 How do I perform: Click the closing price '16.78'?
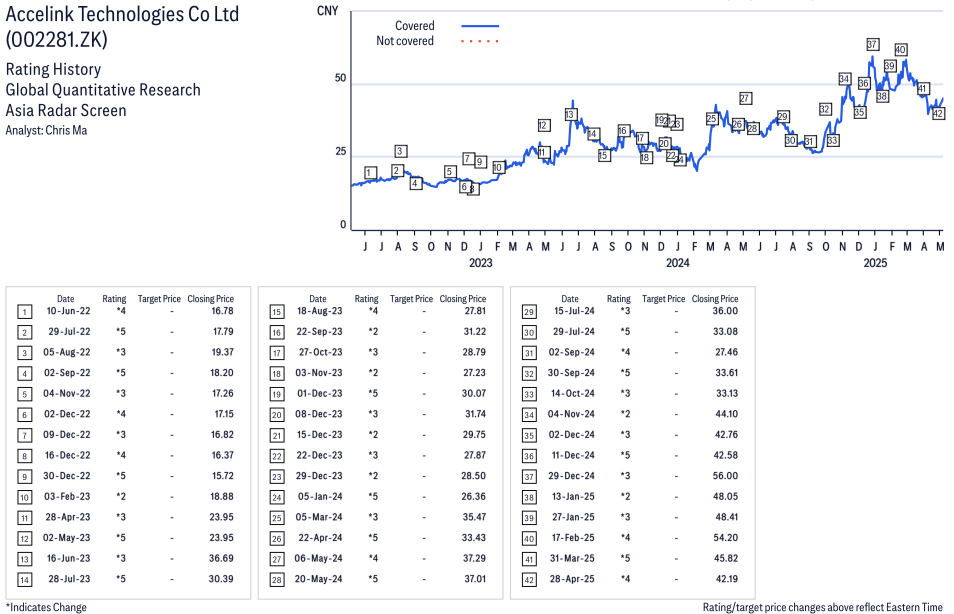pyautogui.click(x=222, y=311)
